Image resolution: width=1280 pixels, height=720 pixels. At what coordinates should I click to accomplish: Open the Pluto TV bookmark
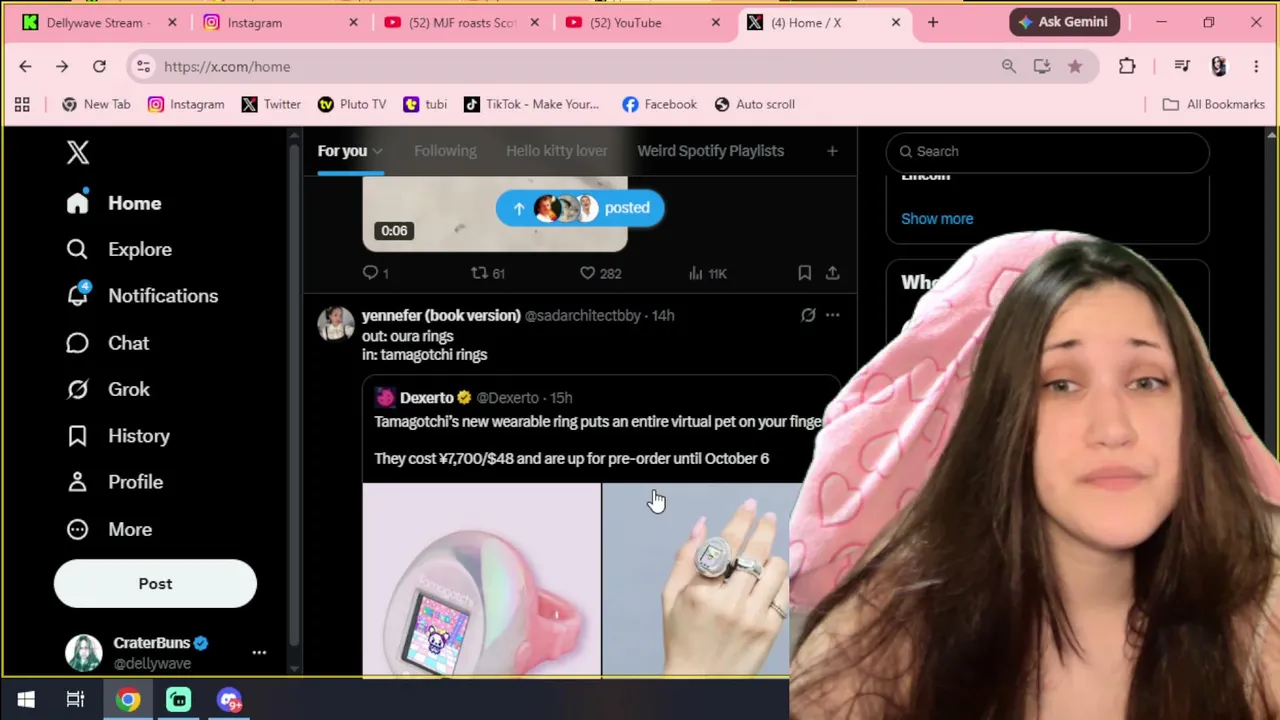click(352, 104)
